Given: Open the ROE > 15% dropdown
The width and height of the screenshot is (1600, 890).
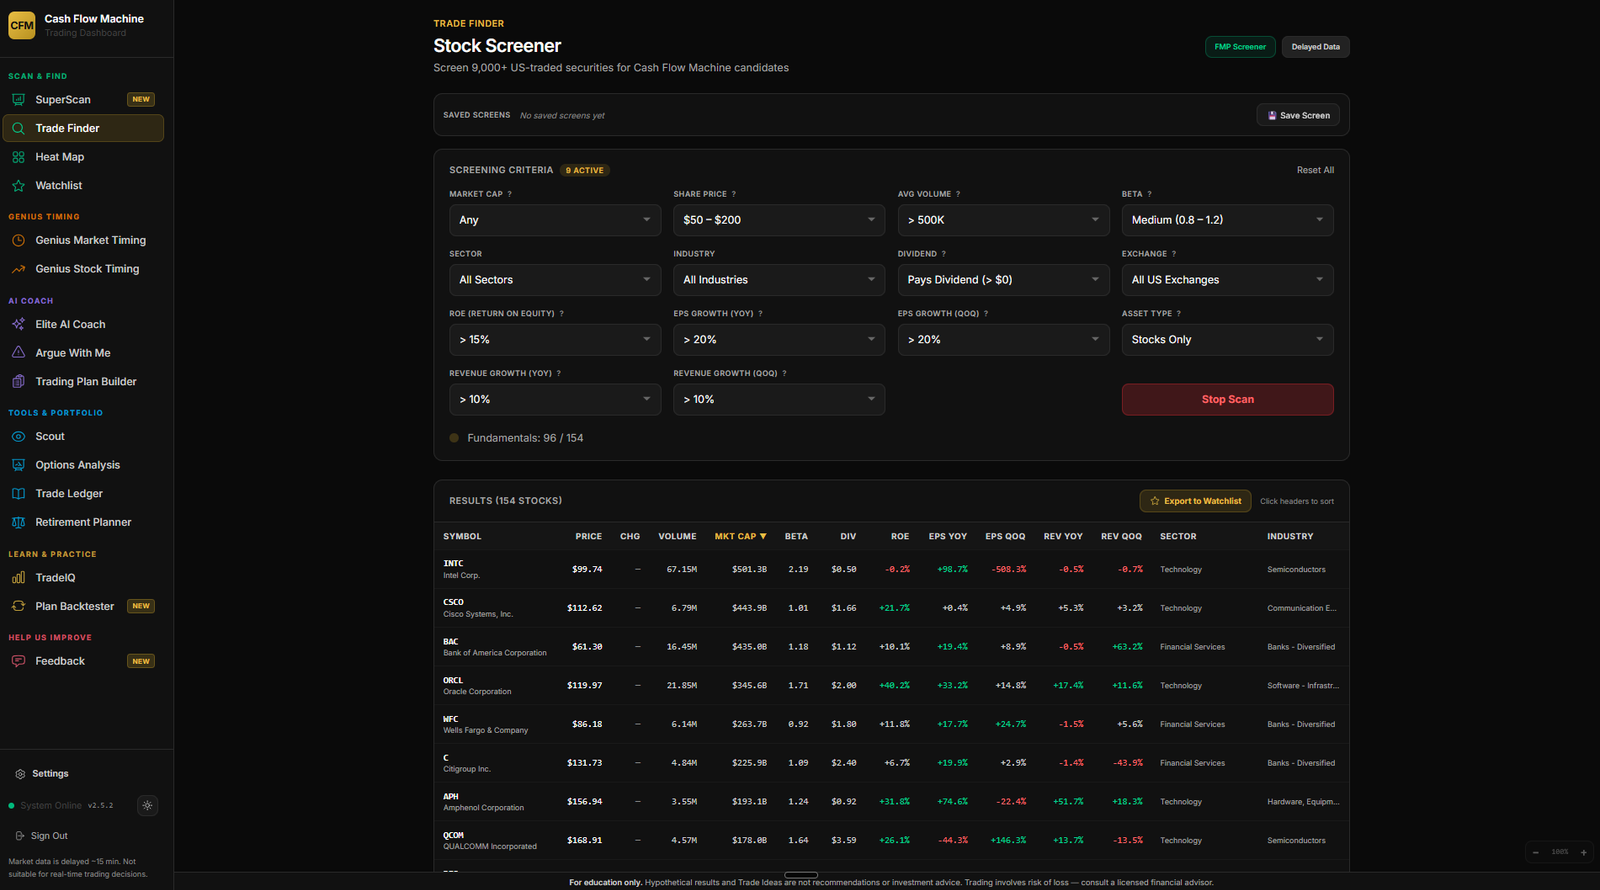Looking at the screenshot, I should (x=555, y=340).
